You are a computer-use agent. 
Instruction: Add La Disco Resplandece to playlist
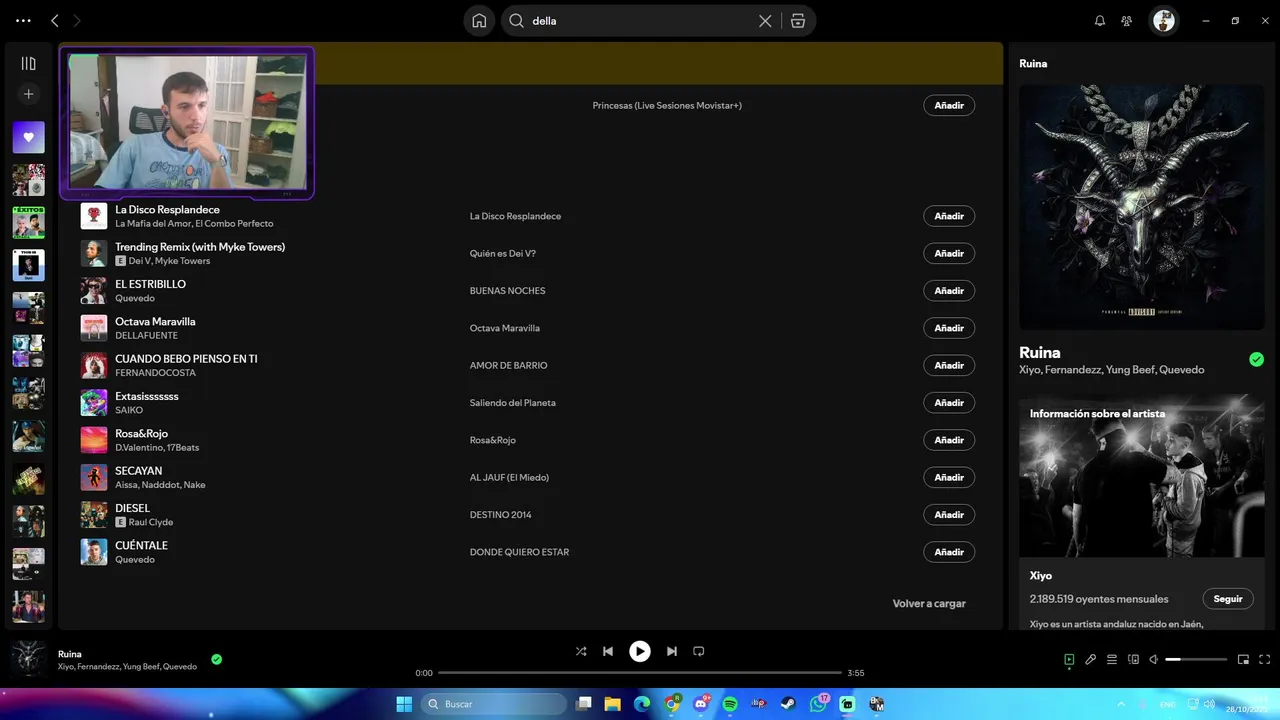[x=949, y=216]
